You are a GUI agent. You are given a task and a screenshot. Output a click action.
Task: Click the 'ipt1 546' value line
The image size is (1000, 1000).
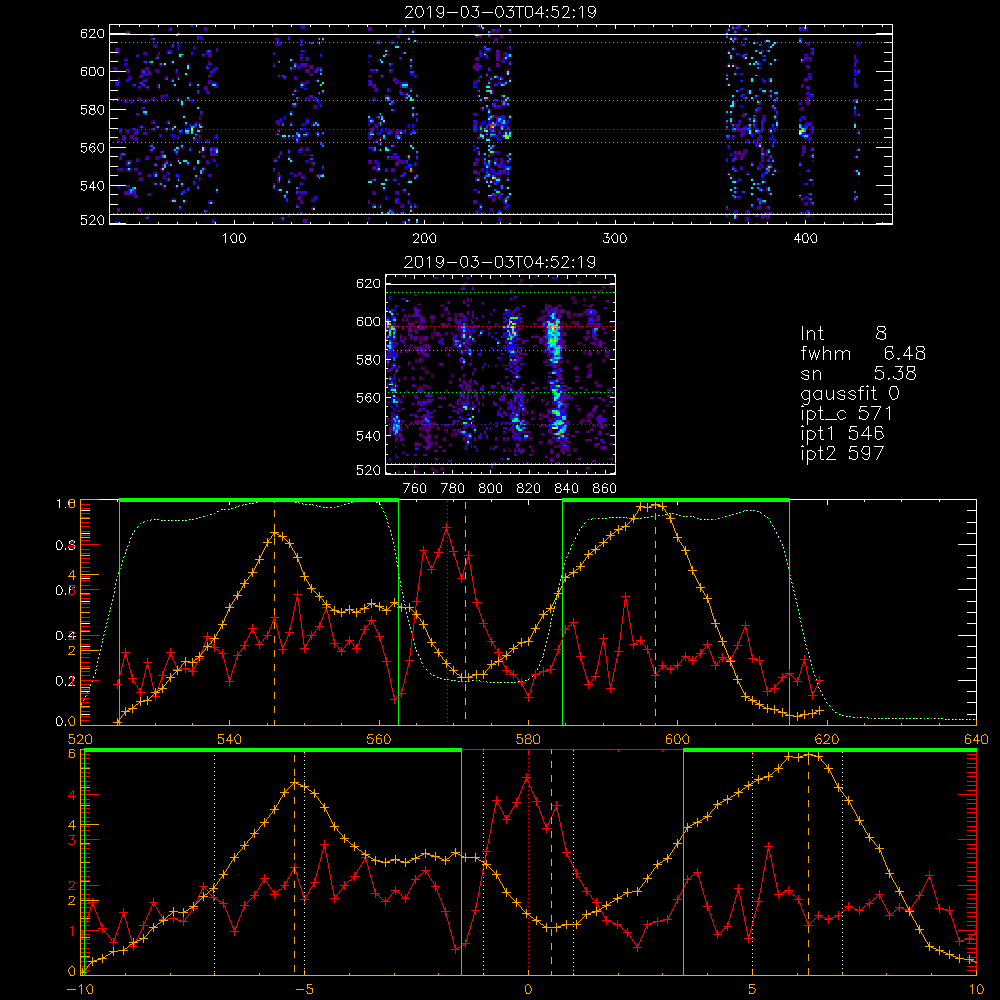pos(842,434)
